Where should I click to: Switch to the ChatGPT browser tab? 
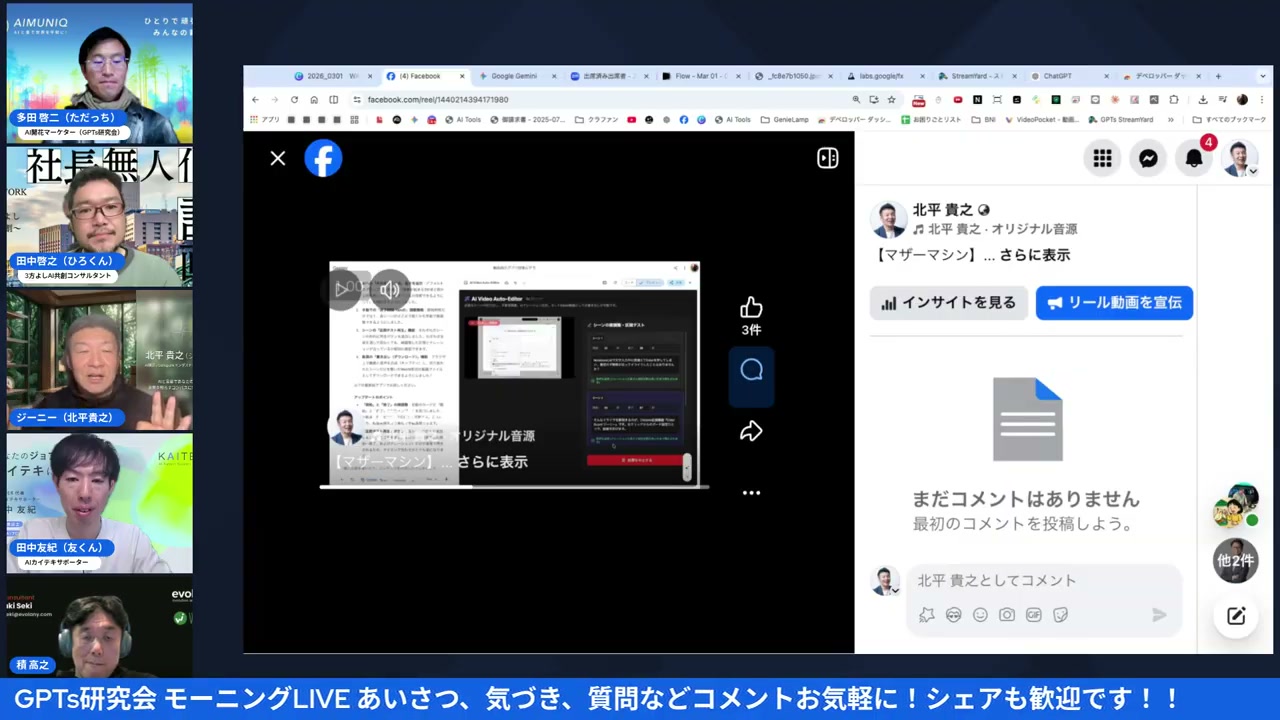click(x=1057, y=76)
